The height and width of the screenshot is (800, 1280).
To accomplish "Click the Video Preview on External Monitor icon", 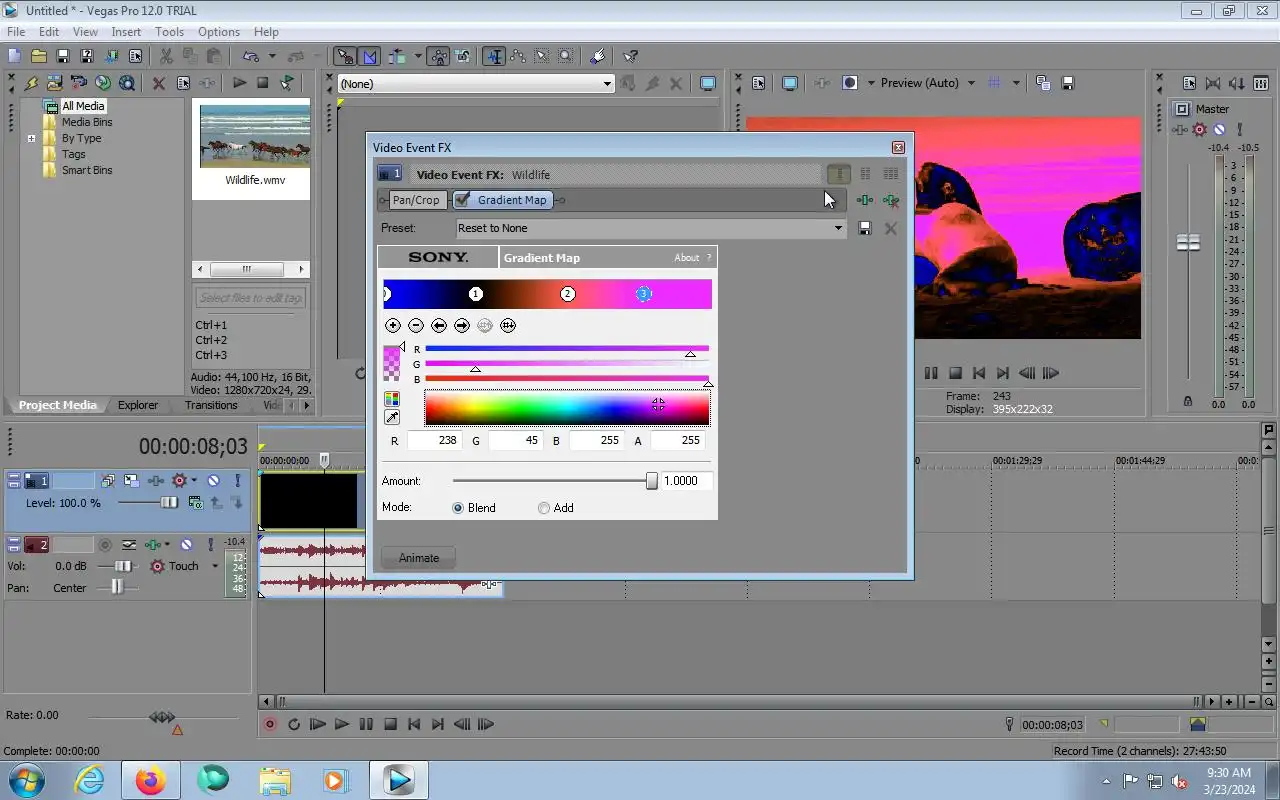I will 790,83.
